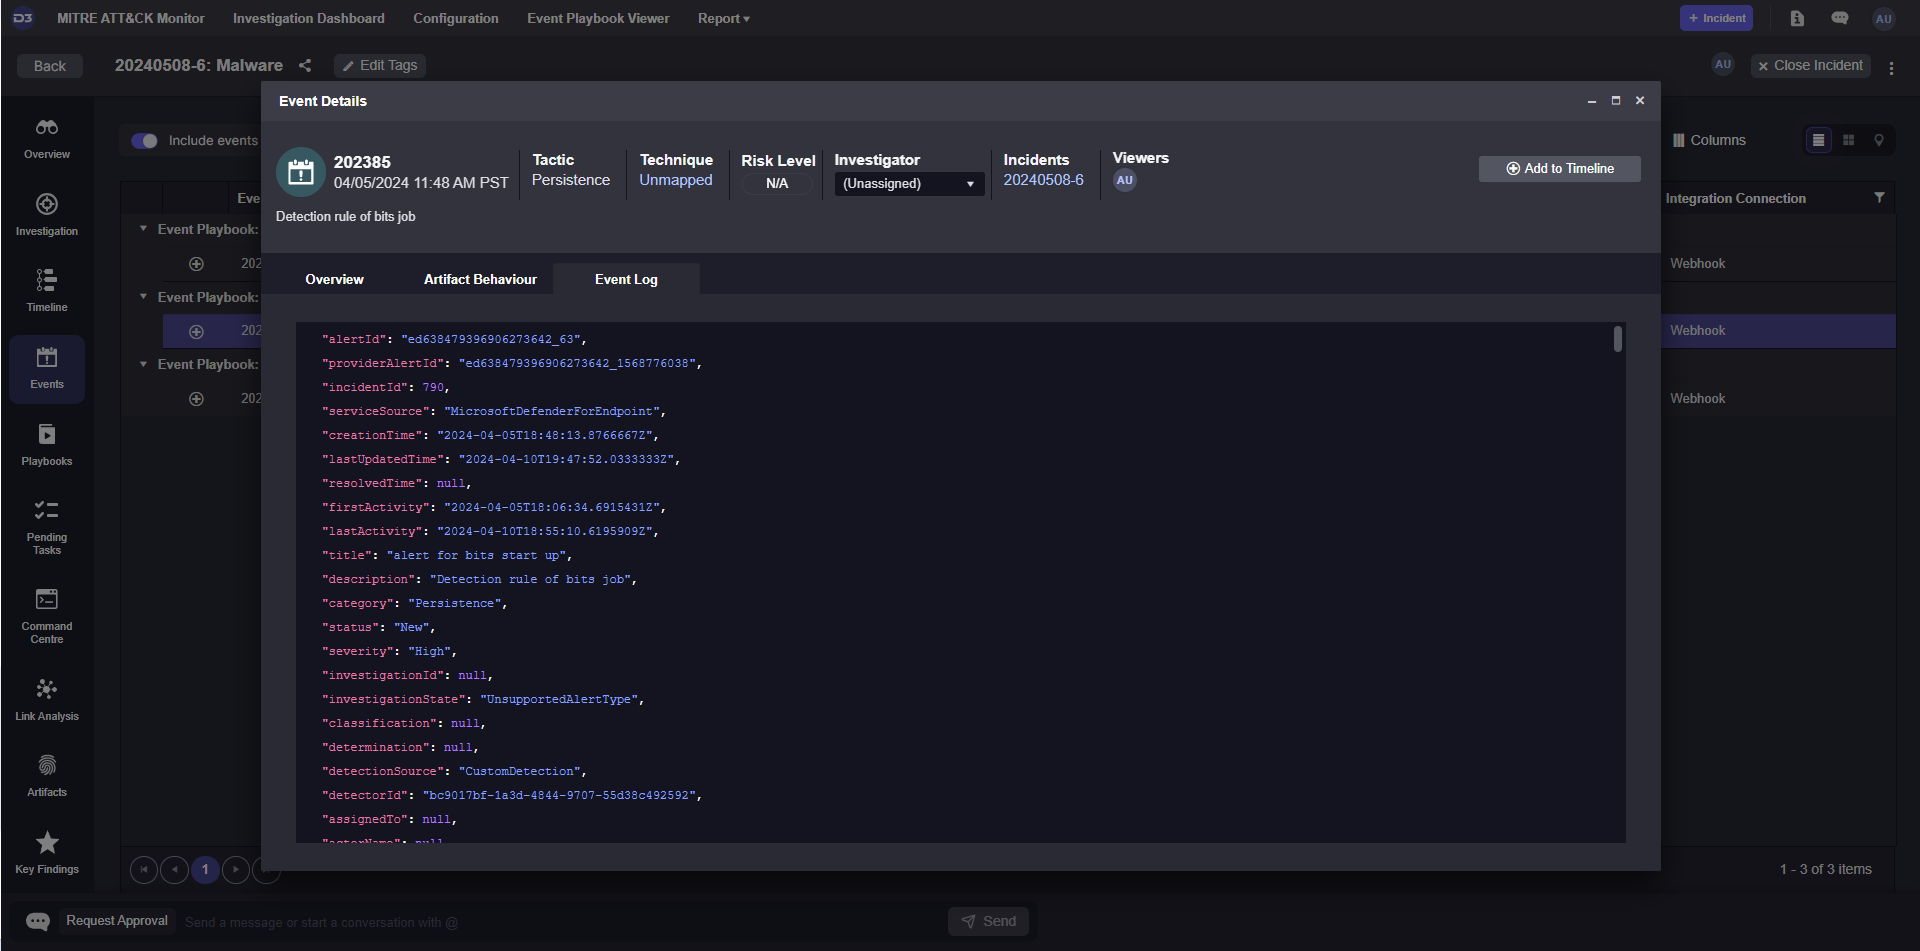Open the Report dropdown menu
1920x951 pixels.
click(x=724, y=18)
